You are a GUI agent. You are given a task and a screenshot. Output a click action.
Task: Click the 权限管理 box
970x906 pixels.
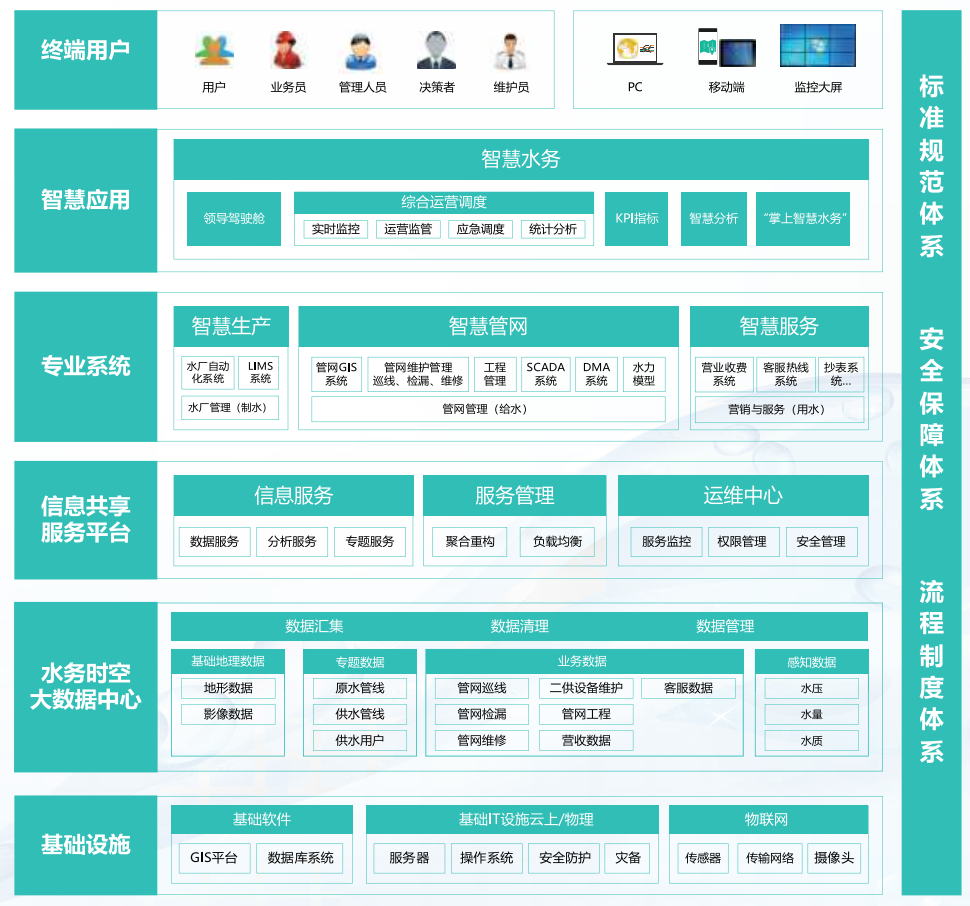point(744,542)
